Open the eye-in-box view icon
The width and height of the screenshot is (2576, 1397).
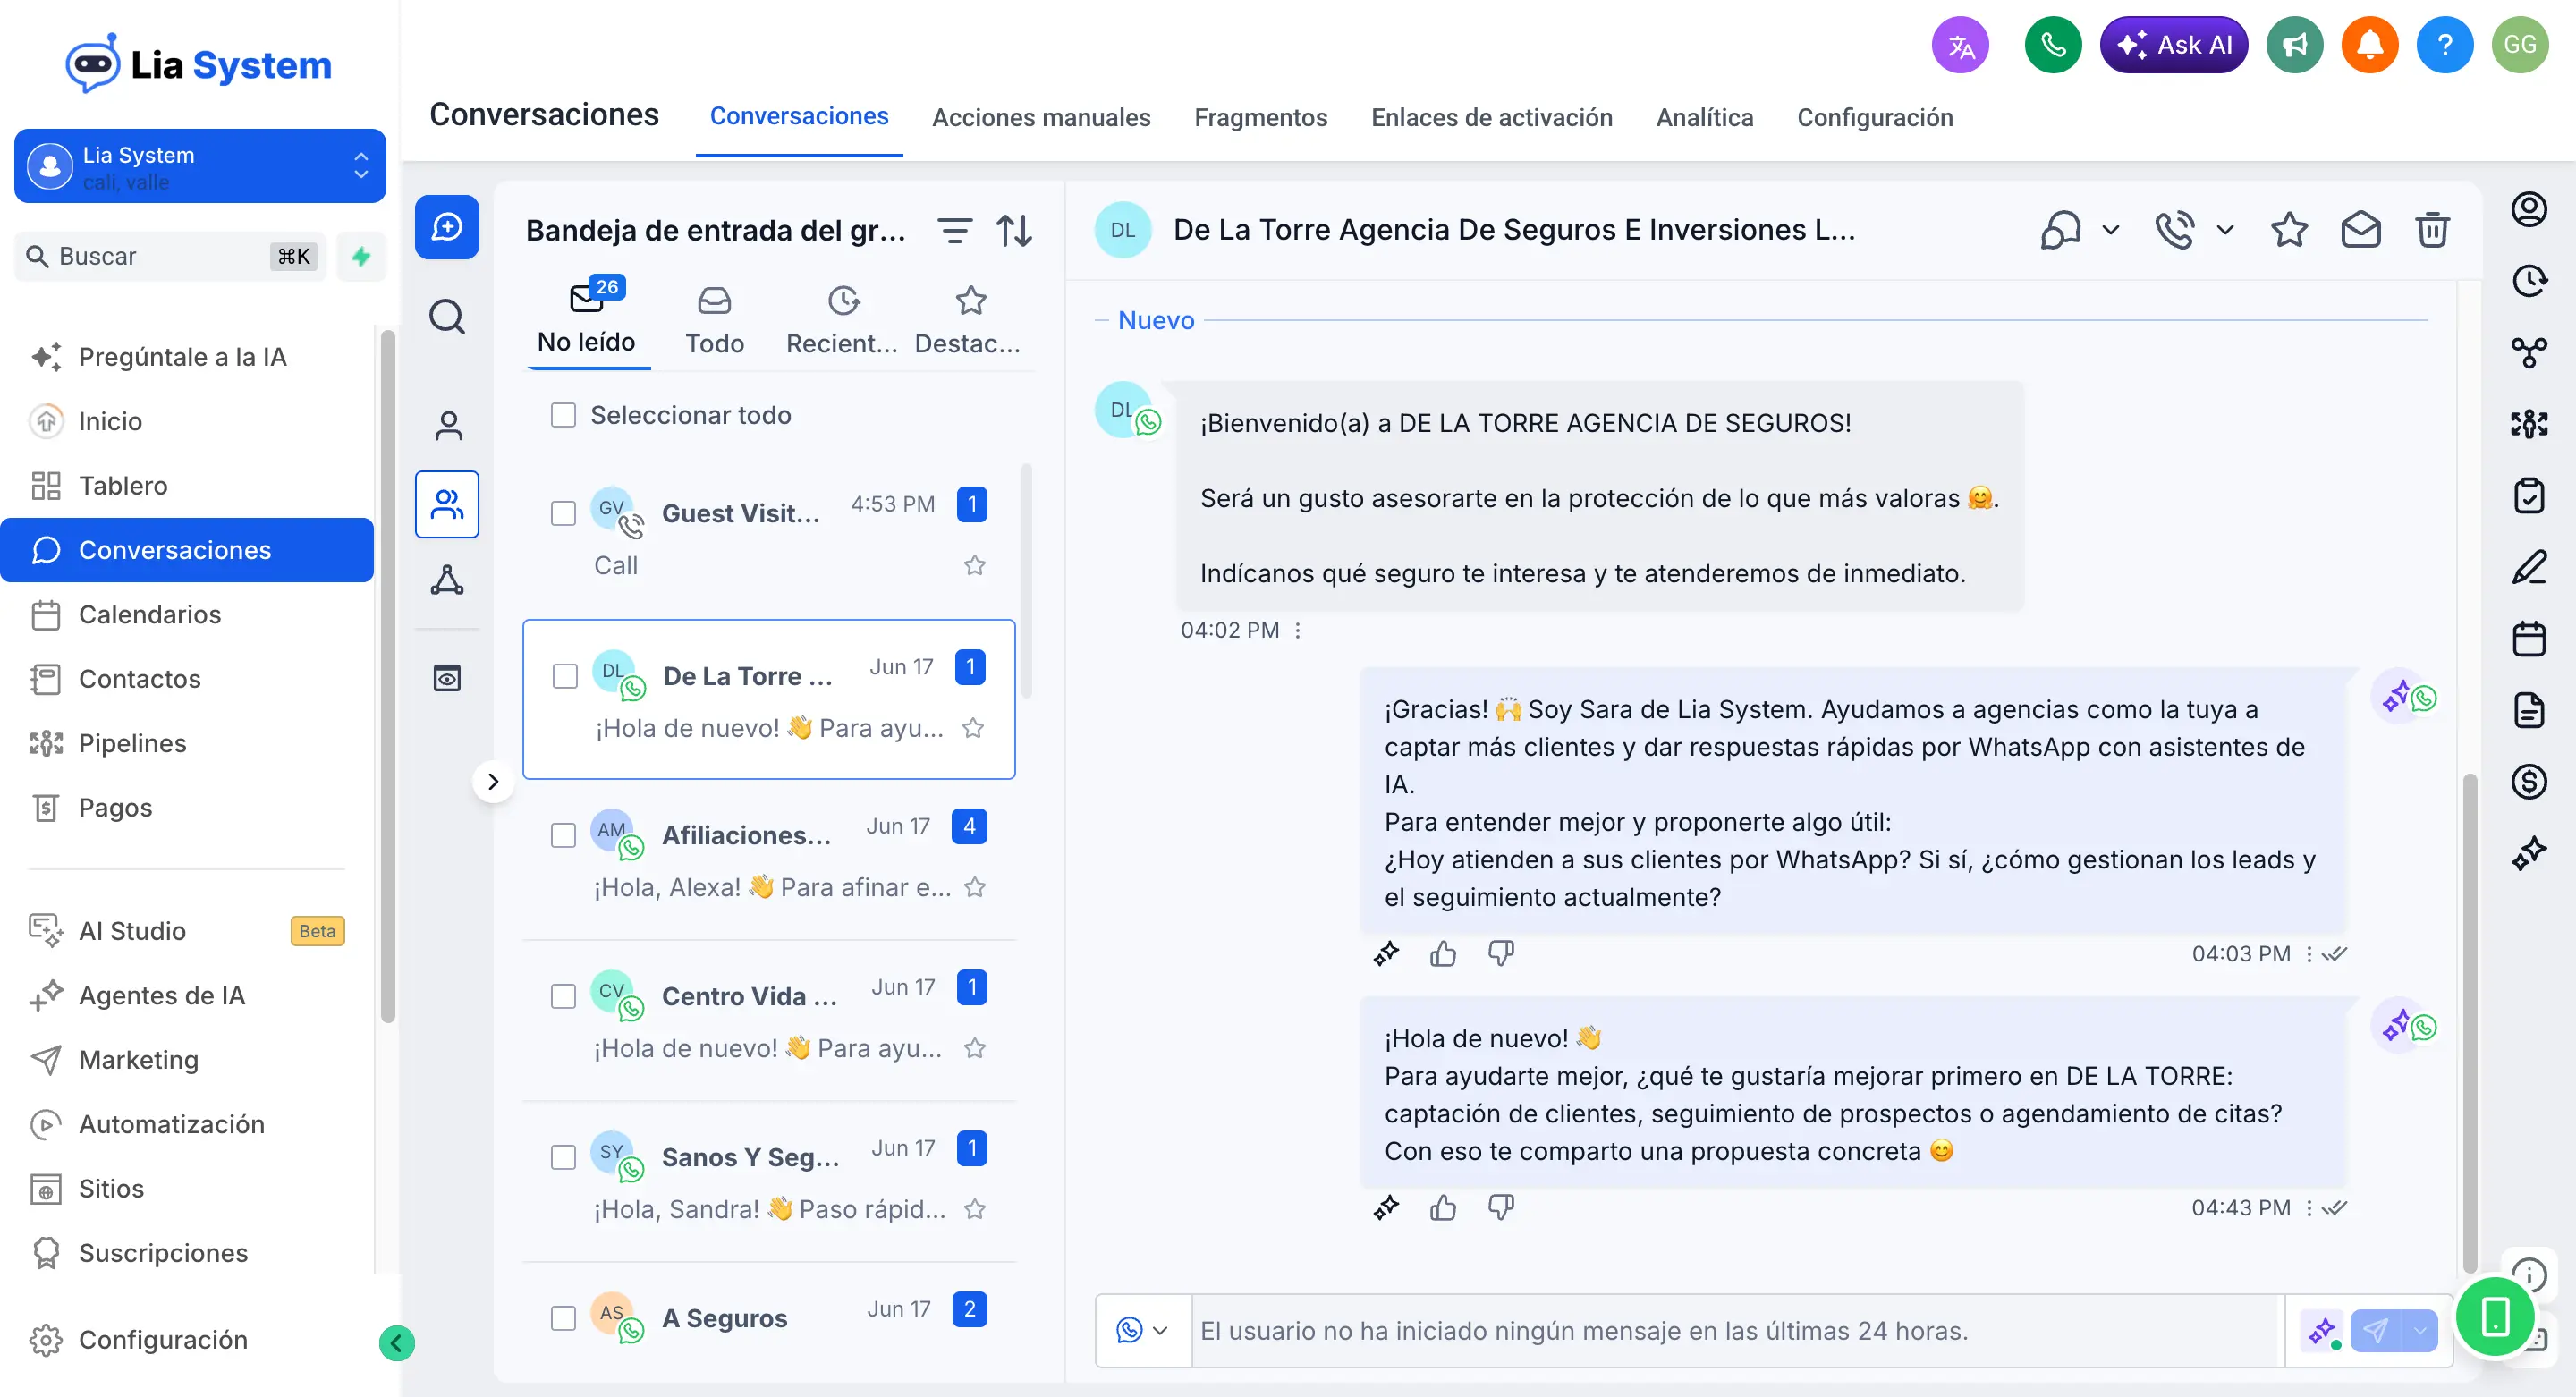pos(447,678)
